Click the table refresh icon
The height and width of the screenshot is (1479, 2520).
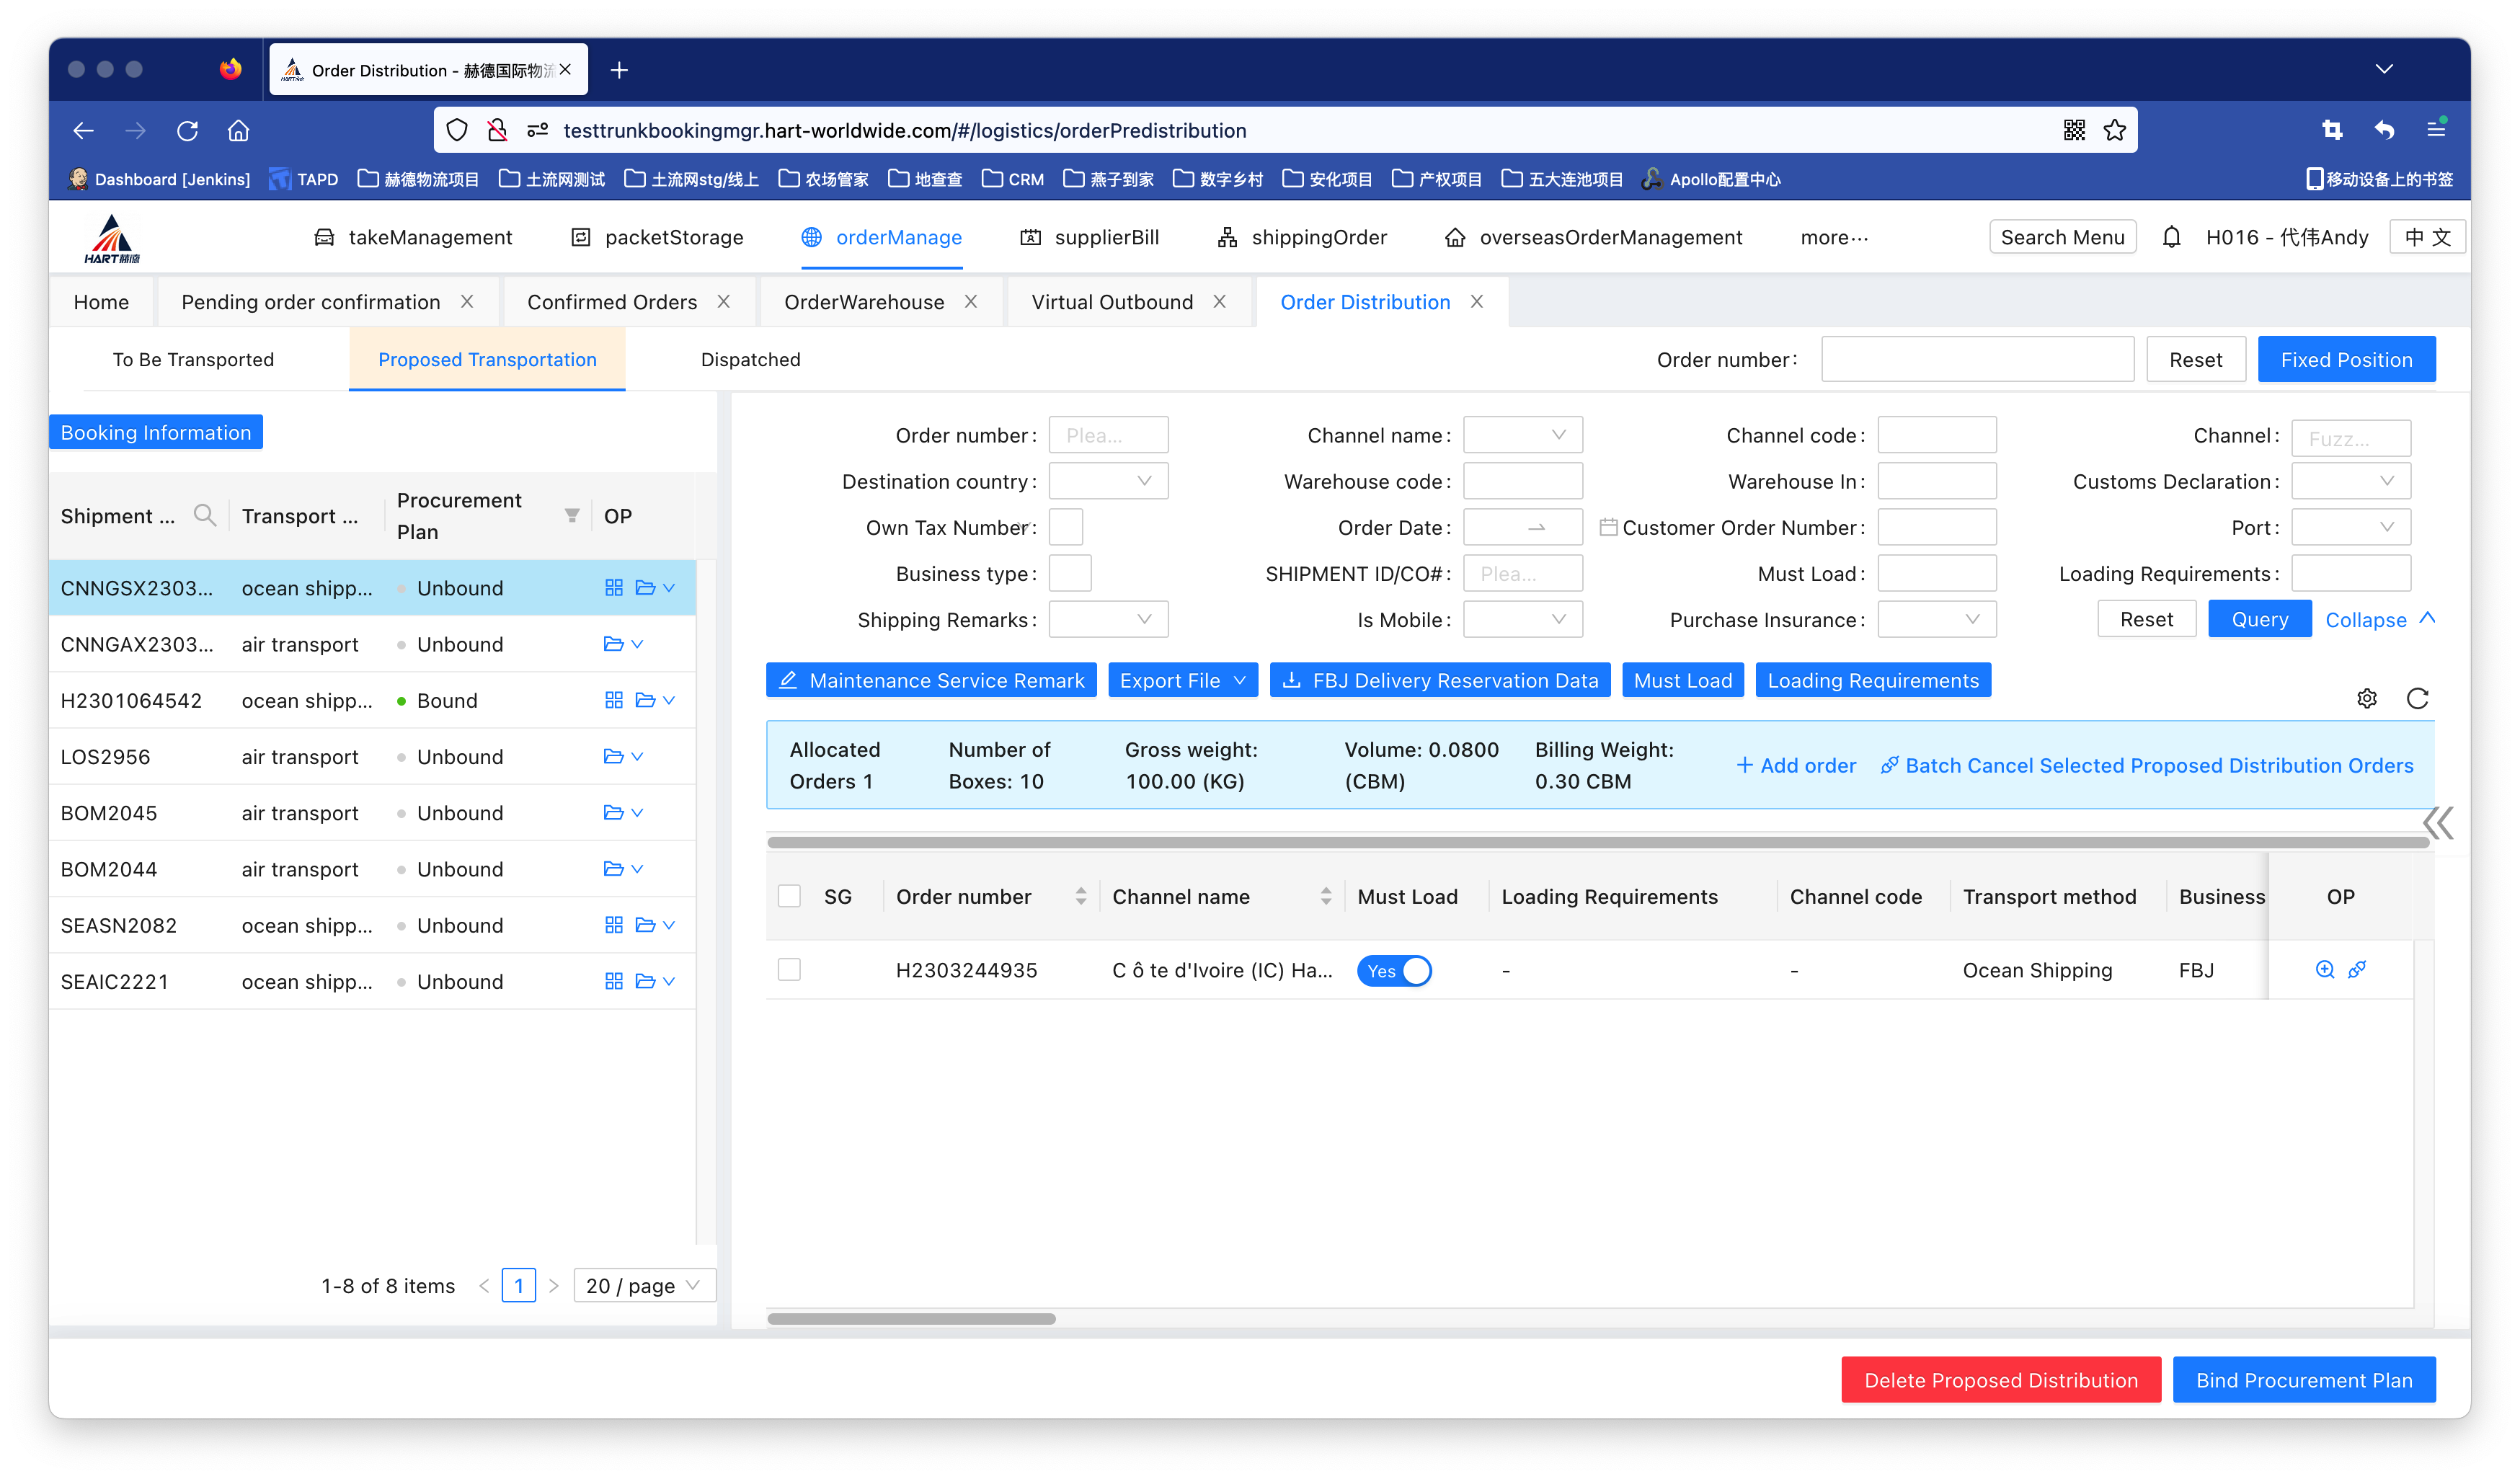pyautogui.click(x=2417, y=698)
